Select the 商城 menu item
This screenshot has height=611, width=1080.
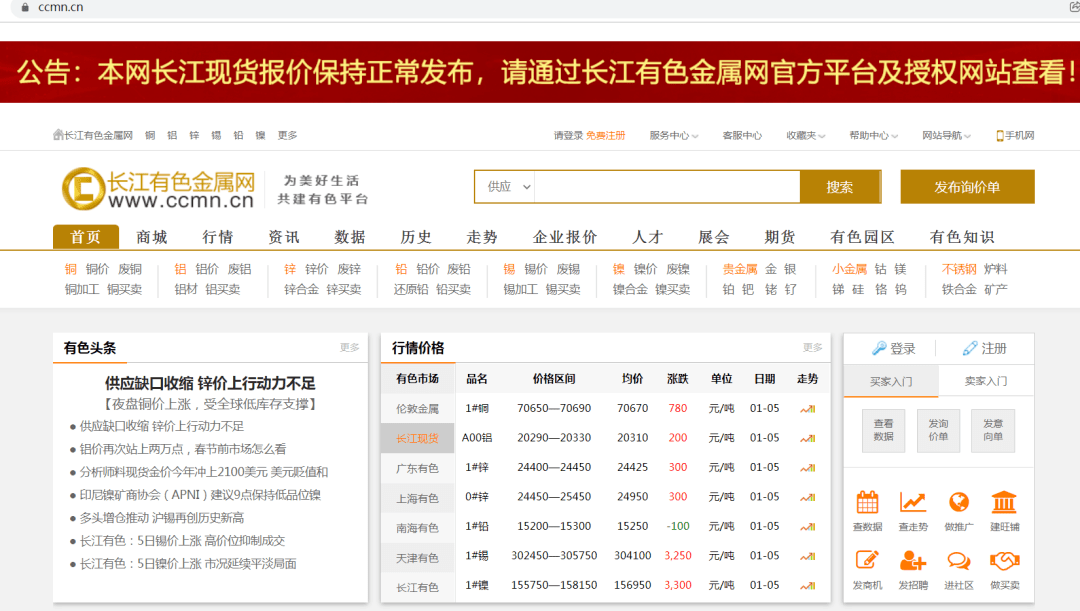tap(150, 237)
